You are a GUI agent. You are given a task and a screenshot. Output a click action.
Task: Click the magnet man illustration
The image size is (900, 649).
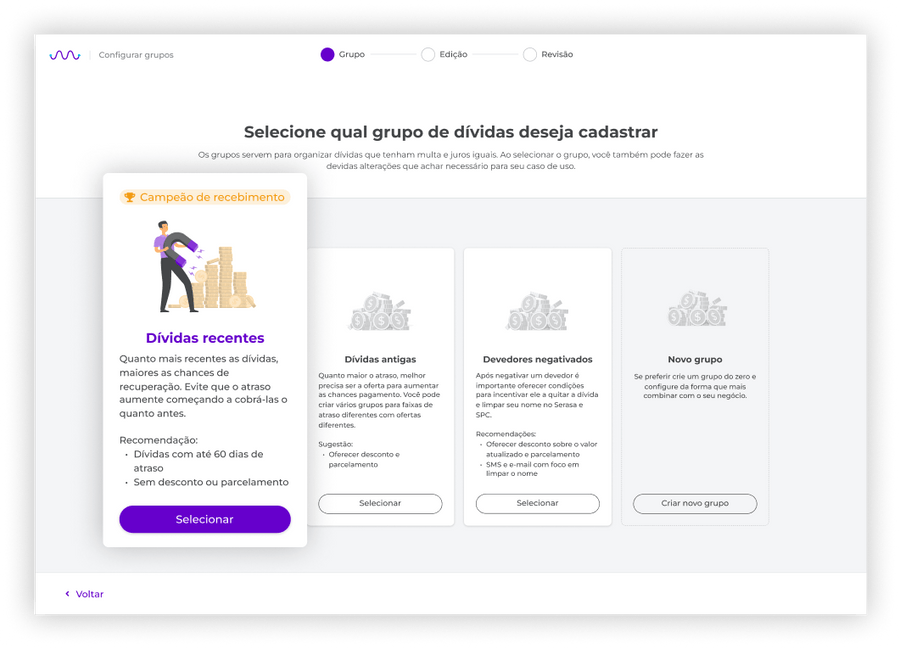[x=204, y=266]
